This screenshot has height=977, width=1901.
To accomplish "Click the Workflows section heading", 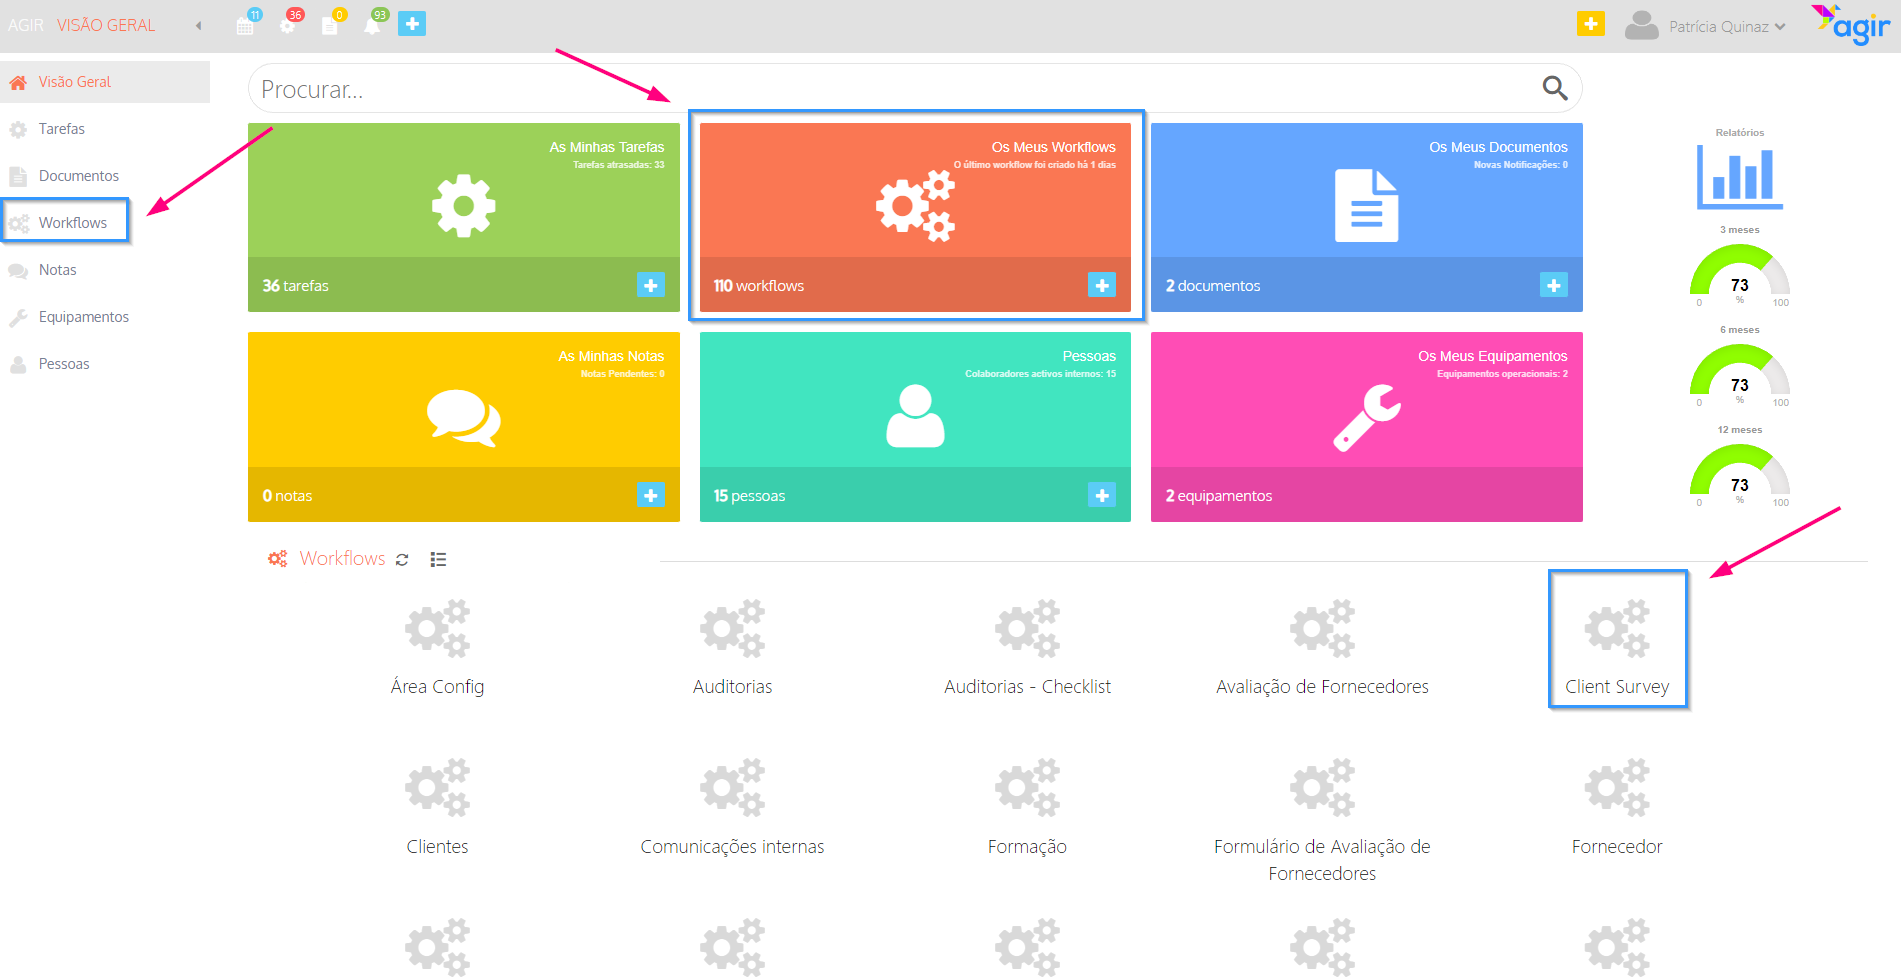I will click(x=342, y=558).
